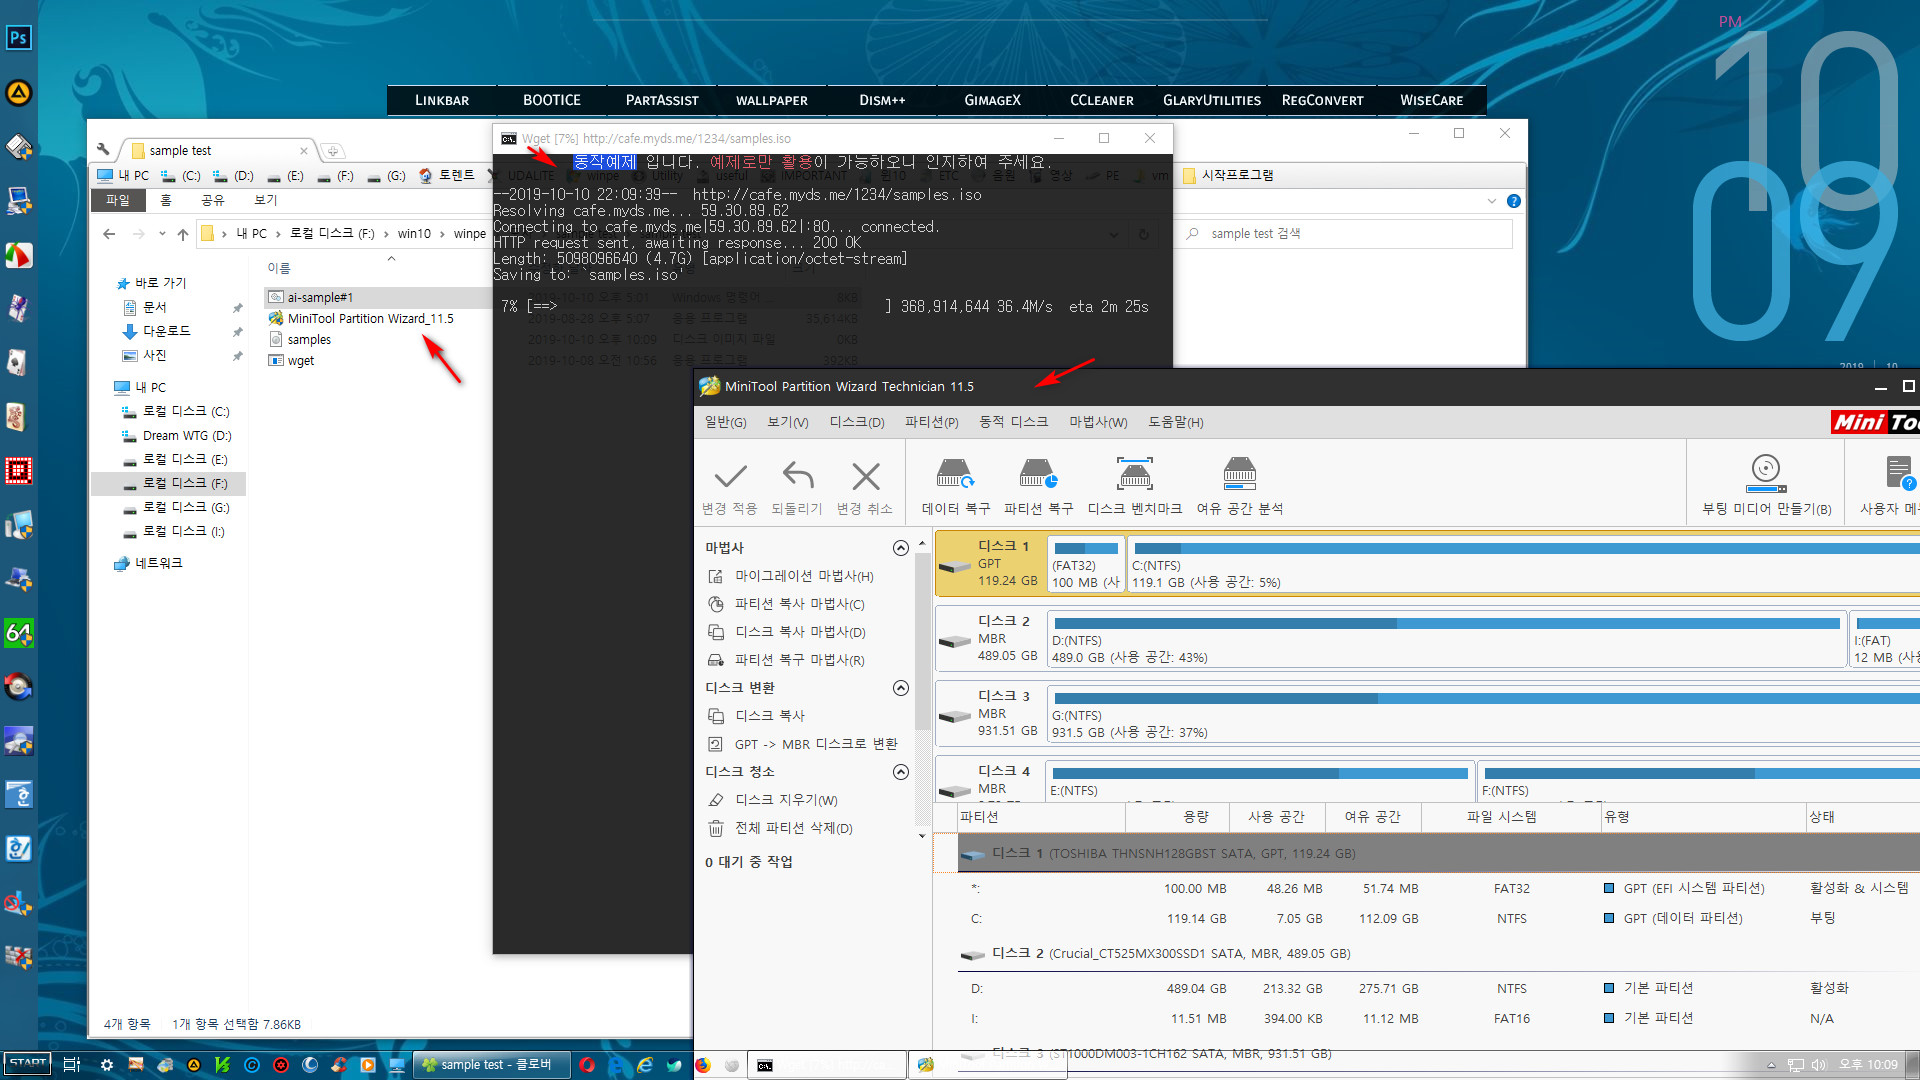1920x1080 pixels.
Task: Expand Explorer ribbon with chevron
Action: pyautogui.click(x=1491, y=201)
